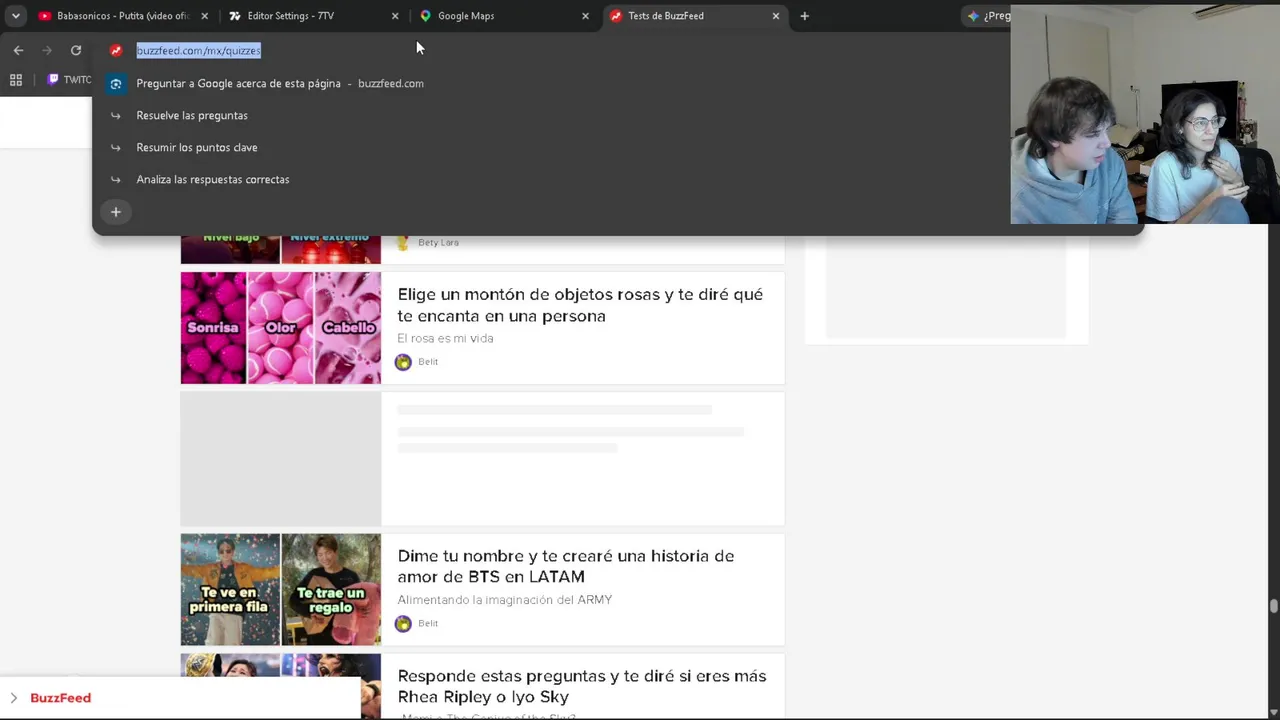The image size is (1280, 720).
Task: Select the Resumir los puntos clave suggestion
Action: point(618,147)
